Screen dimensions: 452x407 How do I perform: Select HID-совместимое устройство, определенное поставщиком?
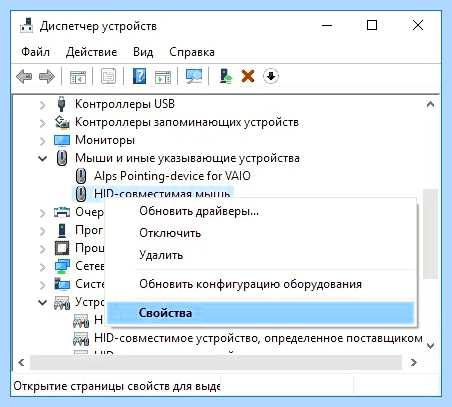(x=258, y=338)
